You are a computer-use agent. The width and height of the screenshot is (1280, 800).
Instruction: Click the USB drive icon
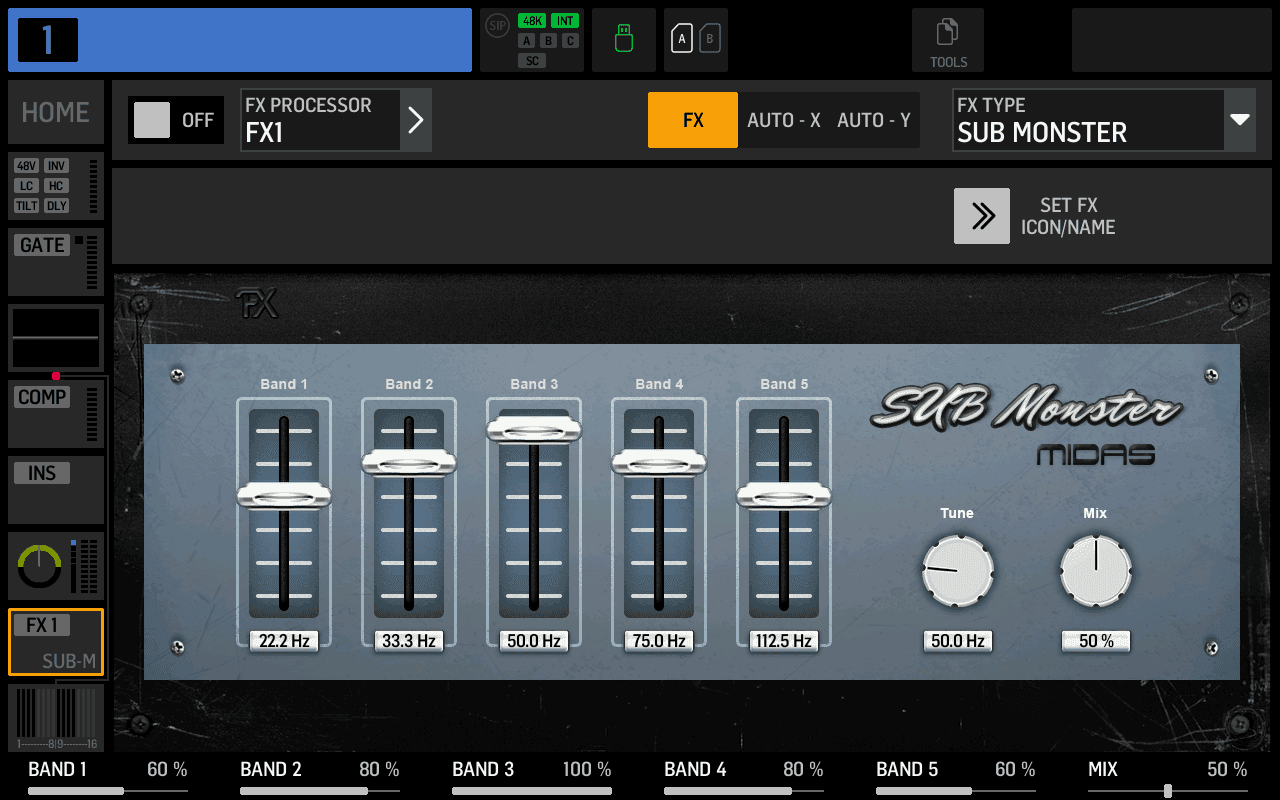pyautogui.click(x=624, y=40)
